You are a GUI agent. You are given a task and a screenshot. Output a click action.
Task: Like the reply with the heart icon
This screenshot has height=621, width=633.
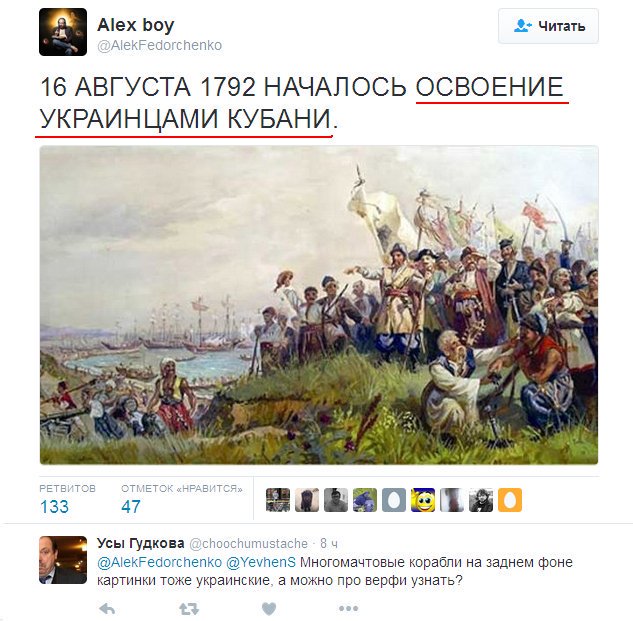pos(269,609)
